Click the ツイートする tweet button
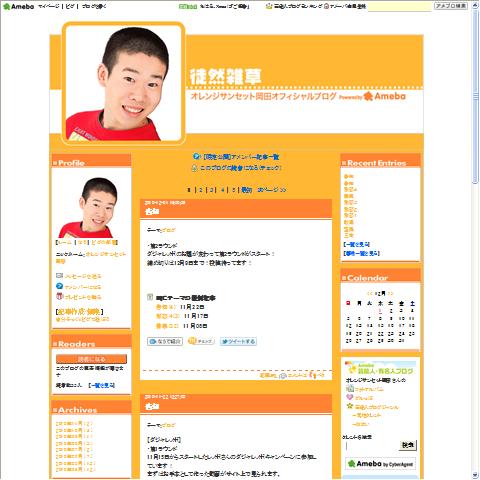 (238, 341)
